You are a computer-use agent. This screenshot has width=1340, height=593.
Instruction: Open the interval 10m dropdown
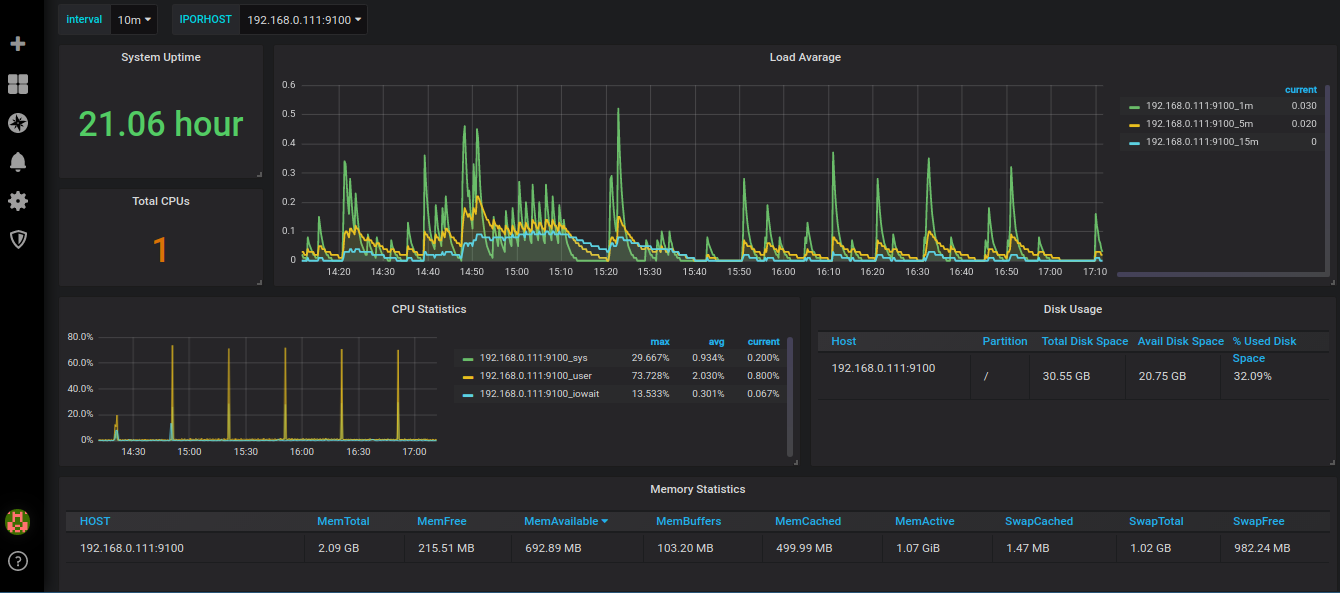coord(134,20)
